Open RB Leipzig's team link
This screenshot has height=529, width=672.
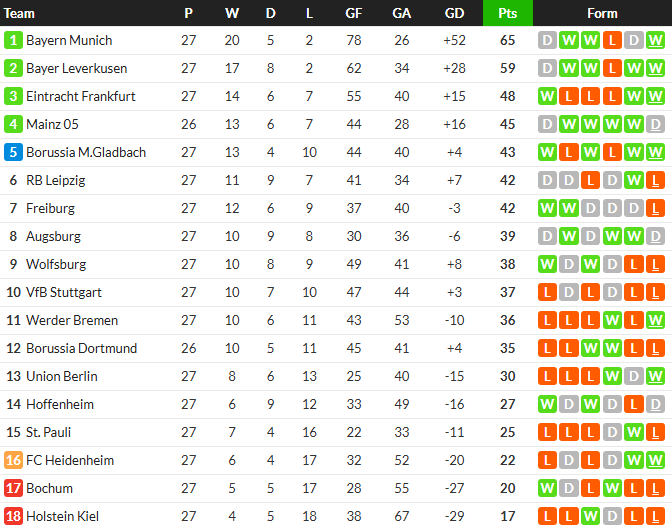coord(56,181)
